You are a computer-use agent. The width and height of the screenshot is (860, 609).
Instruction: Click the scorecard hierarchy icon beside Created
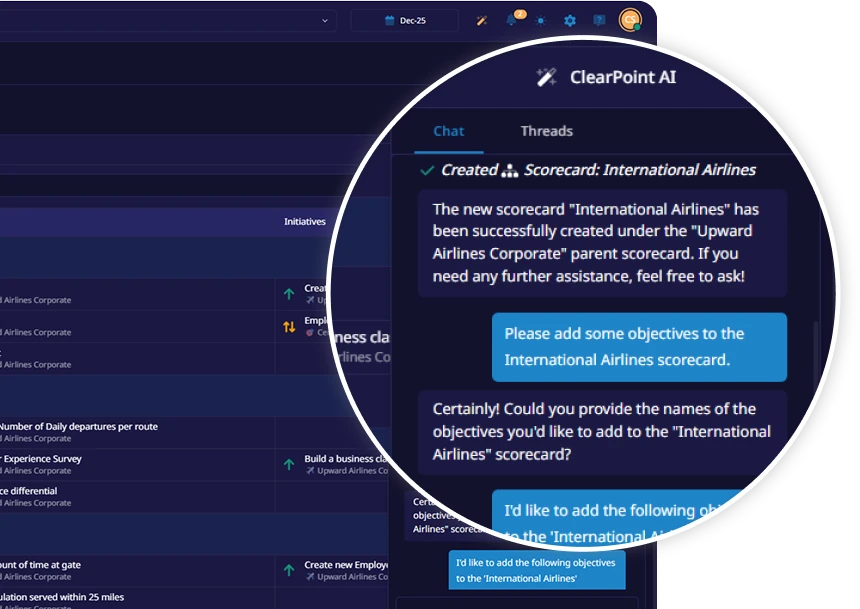coord(510,171)
